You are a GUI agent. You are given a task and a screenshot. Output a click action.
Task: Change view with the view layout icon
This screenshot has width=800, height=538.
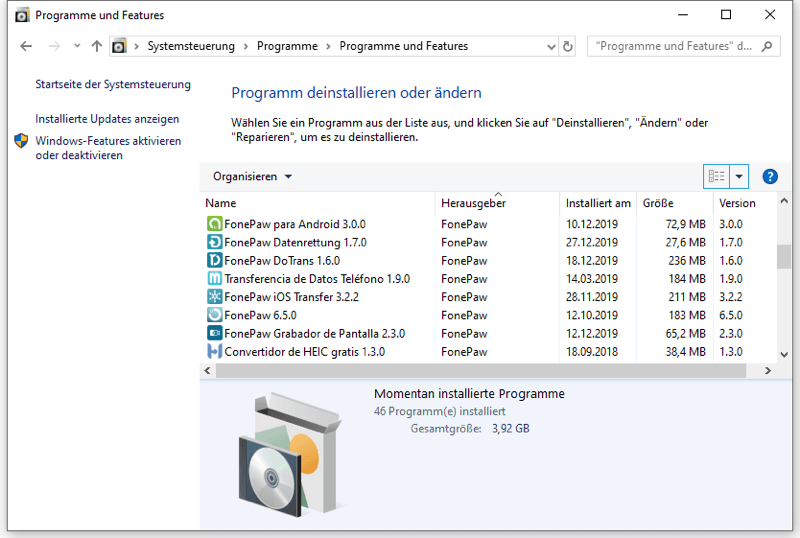[716, 177]
